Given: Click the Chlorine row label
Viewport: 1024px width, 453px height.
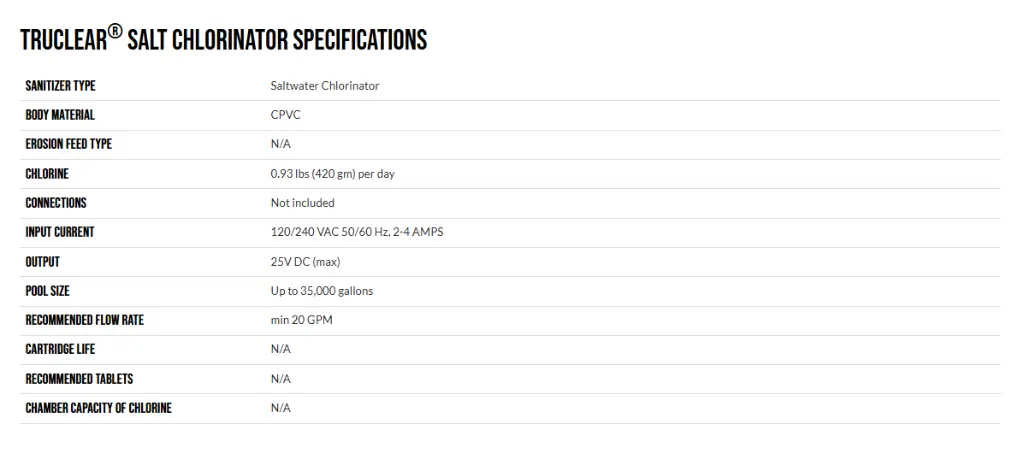Looking at the screenshot, I should [47, 174].
